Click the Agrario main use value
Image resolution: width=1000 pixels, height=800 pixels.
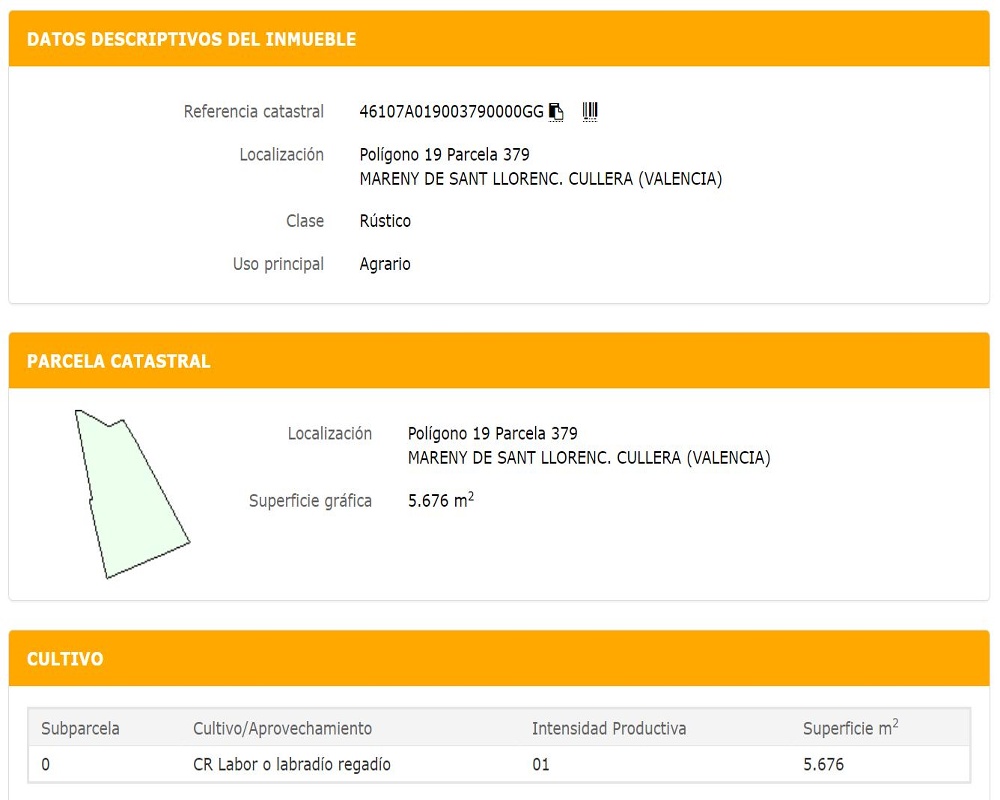[x=385, y=264]
